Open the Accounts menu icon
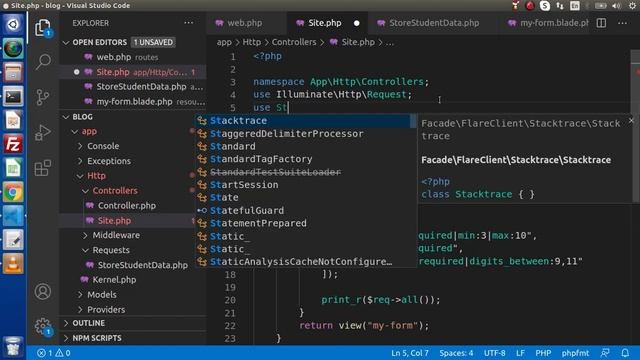640x360 pixels. pyautogui.click(x=43, y=291)
